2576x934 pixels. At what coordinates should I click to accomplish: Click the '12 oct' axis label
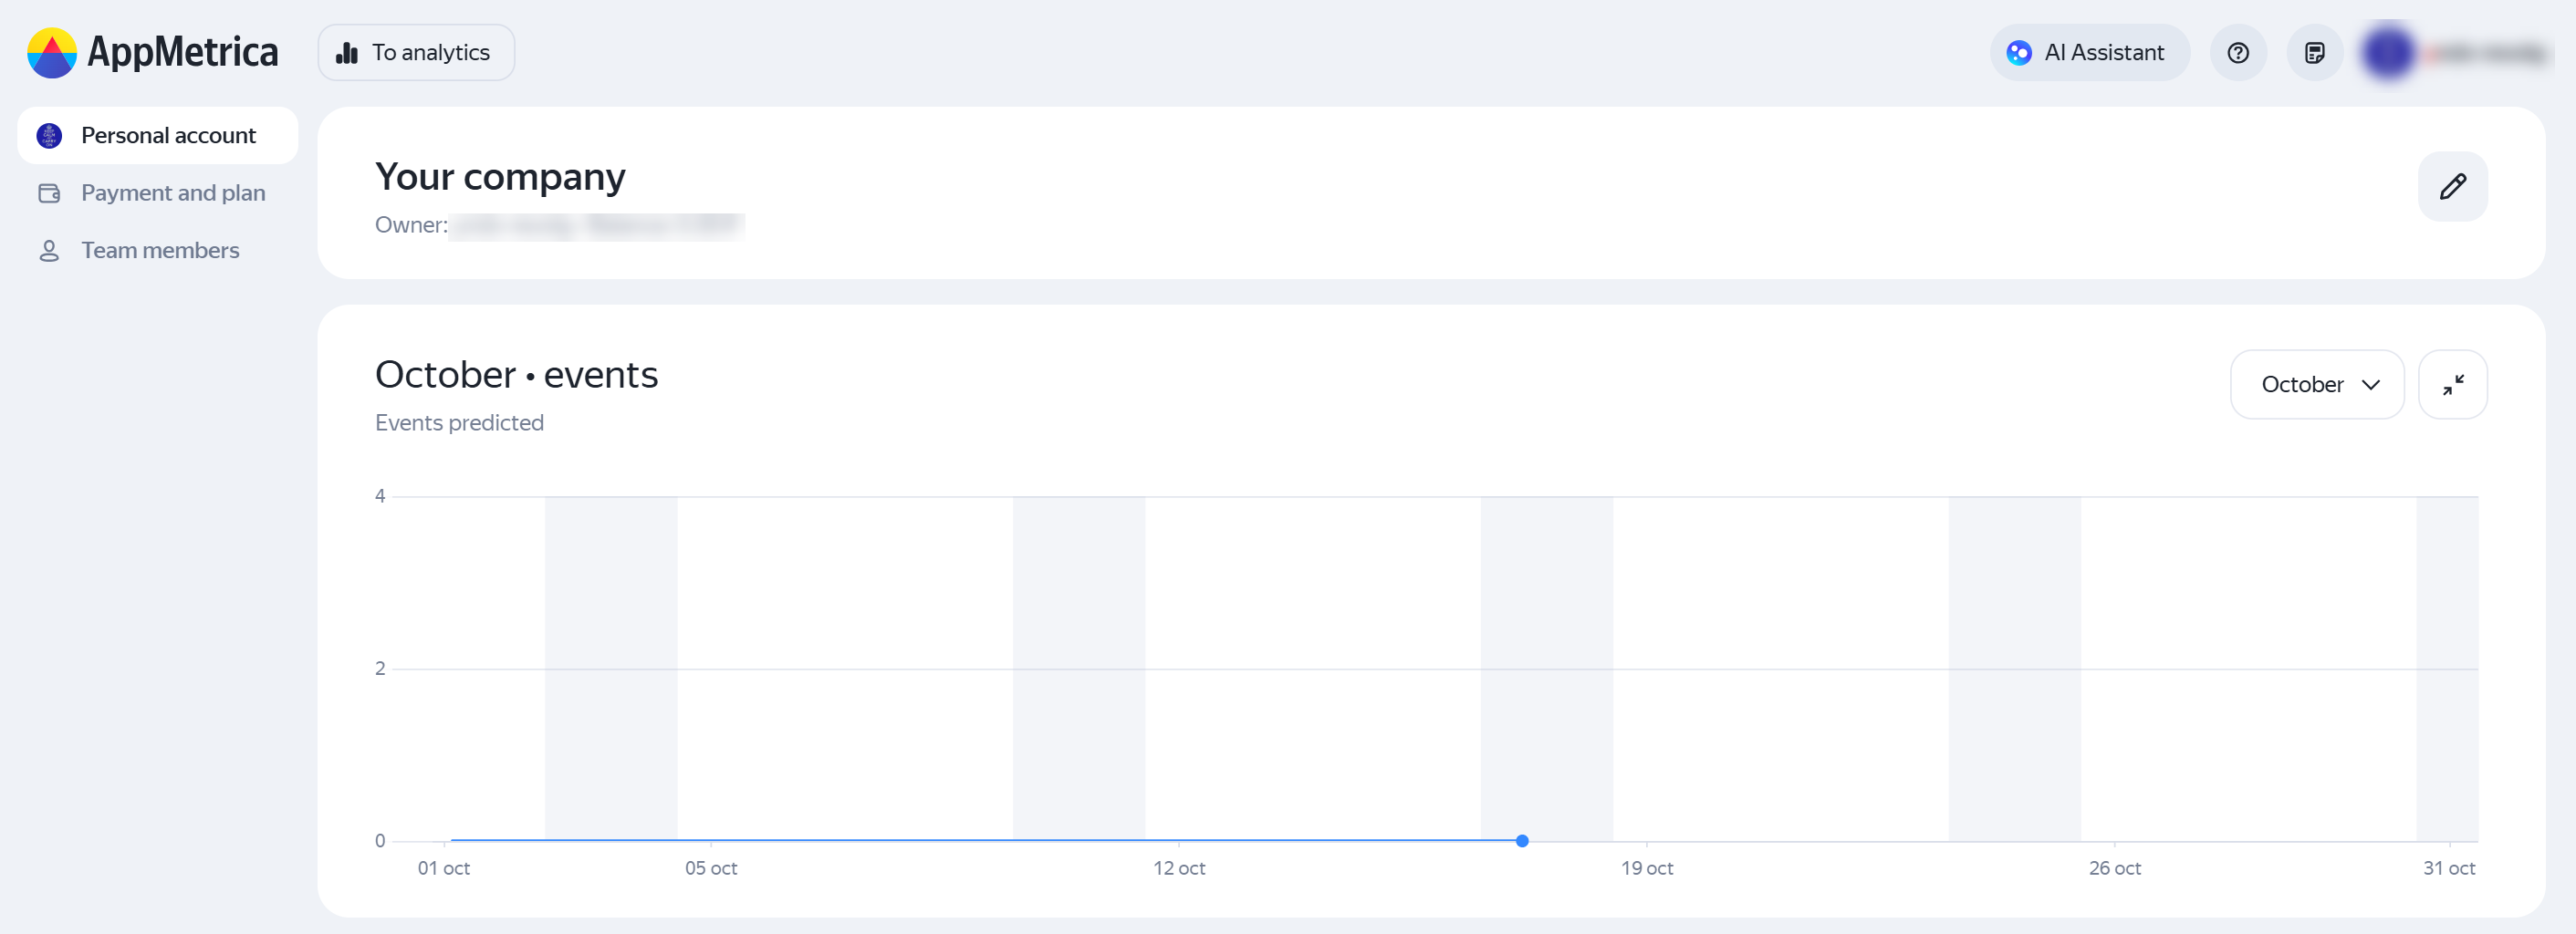1179,868
